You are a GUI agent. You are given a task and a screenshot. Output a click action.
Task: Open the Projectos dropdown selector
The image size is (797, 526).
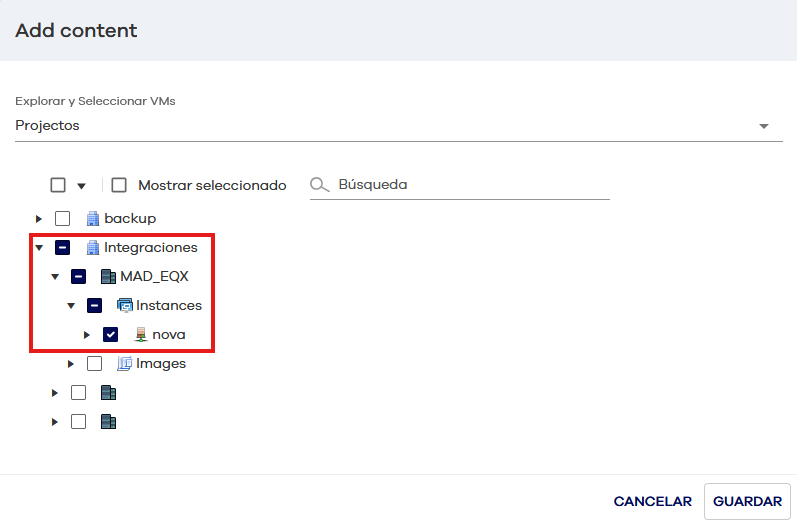click(x=764, y=126)
